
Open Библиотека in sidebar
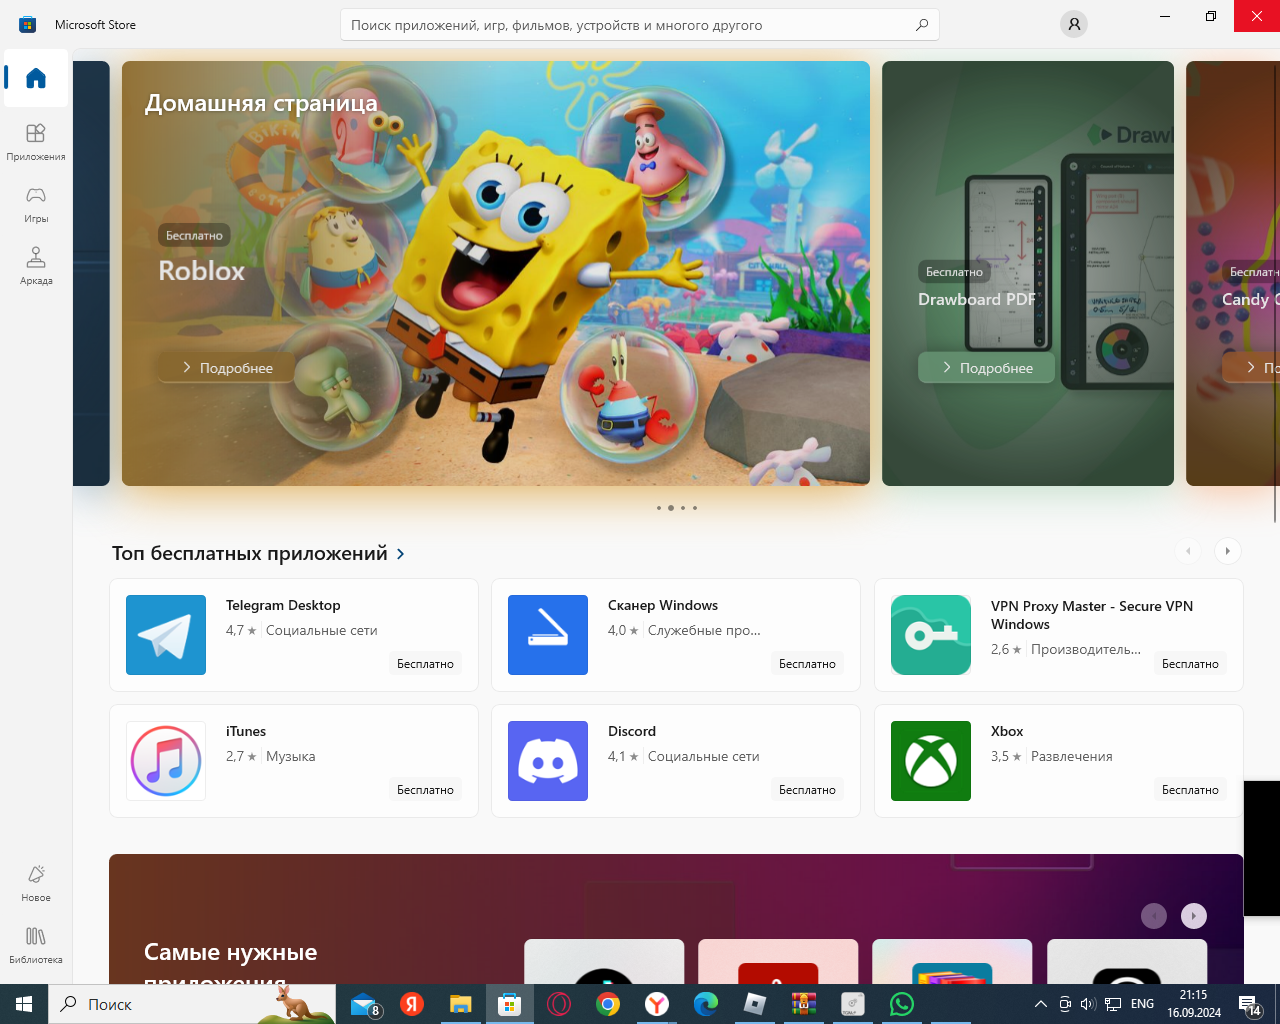coord(36,945)
